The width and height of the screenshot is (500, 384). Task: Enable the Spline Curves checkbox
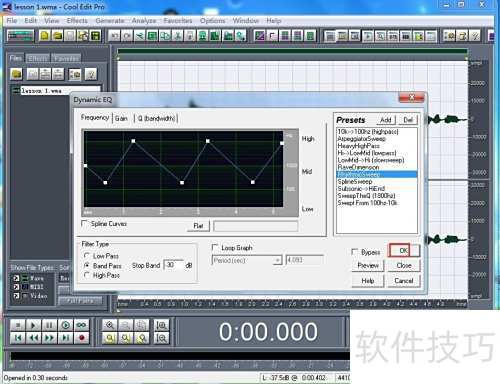85,223
